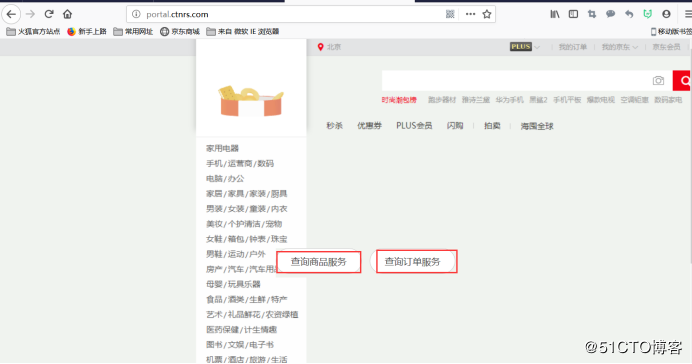This screenshot has width=692, height=364.
Task: Select the 女鞋/箱包/钟表/珠宝 category
Action: 247,239
